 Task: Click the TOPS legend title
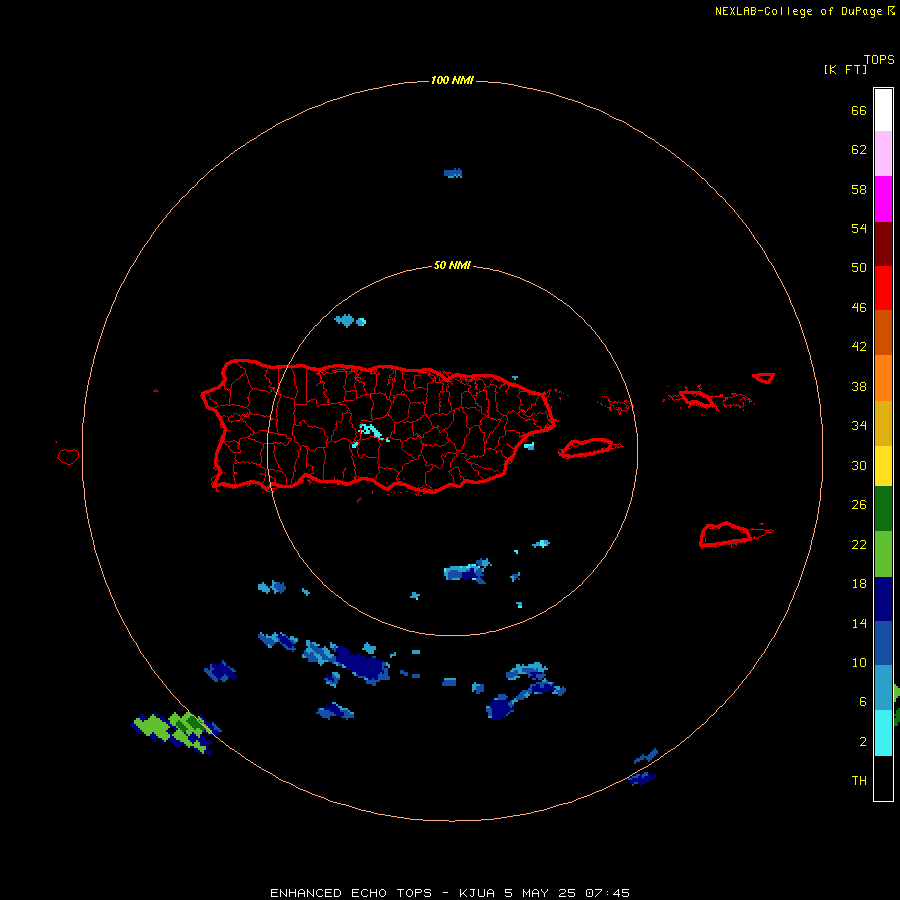click(x=879, y=59)
